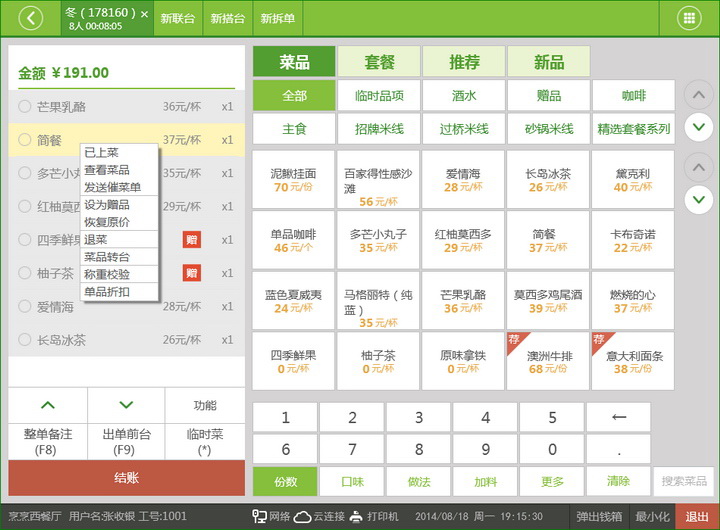Open the 菜品 tab
This screenshot has height=530, width=720.
coord(294,62)
